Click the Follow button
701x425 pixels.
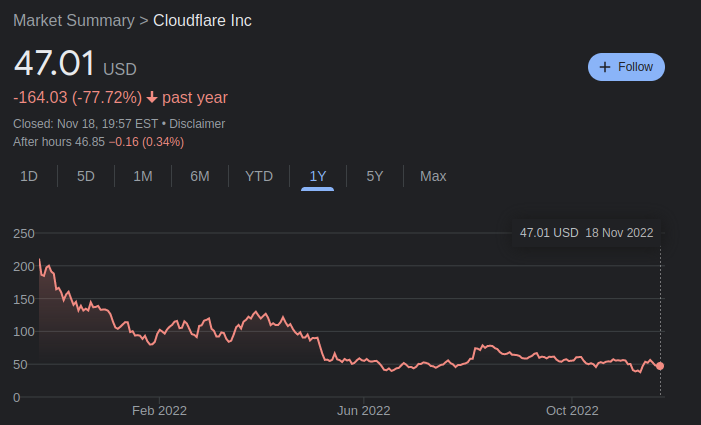626,67
